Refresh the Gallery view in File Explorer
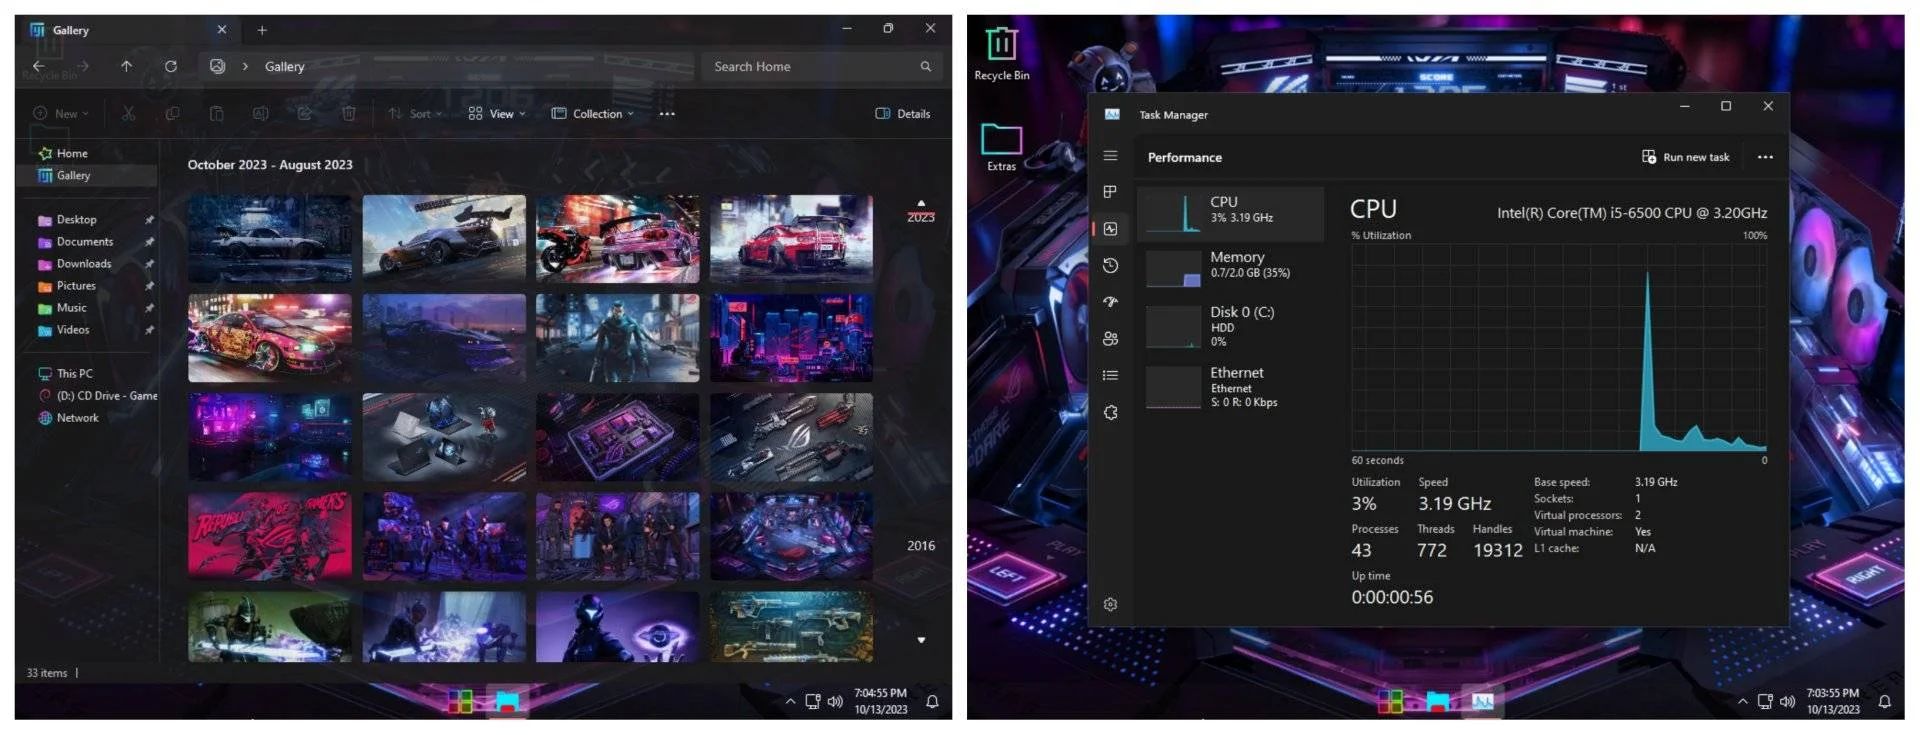This screenshot has width=1920, height=735. 171,66
